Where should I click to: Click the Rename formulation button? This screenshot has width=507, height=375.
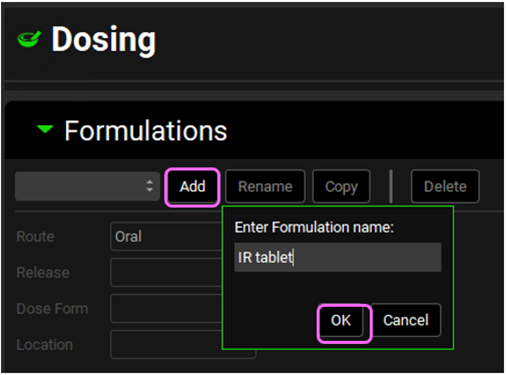point(265,186)
